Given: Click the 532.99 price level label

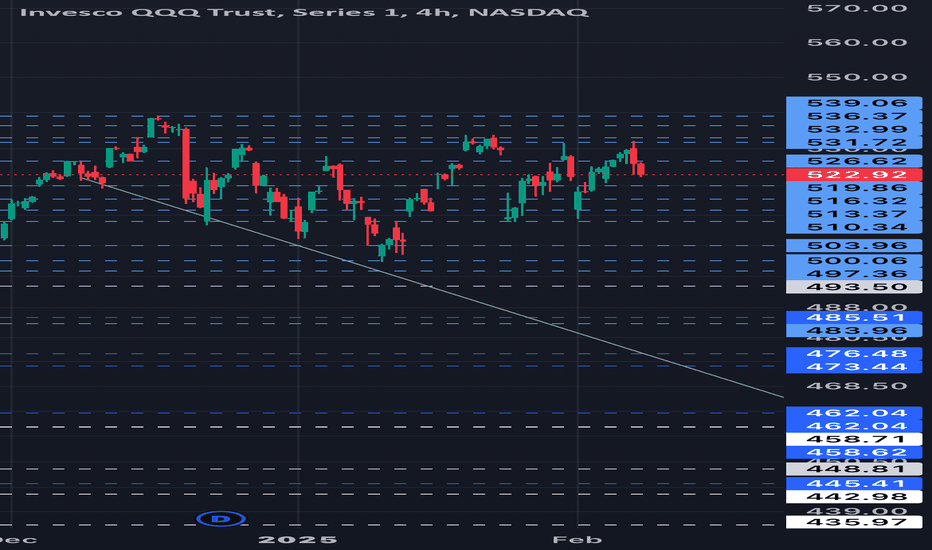Looking at the screenshot, I should coord(854,129).
